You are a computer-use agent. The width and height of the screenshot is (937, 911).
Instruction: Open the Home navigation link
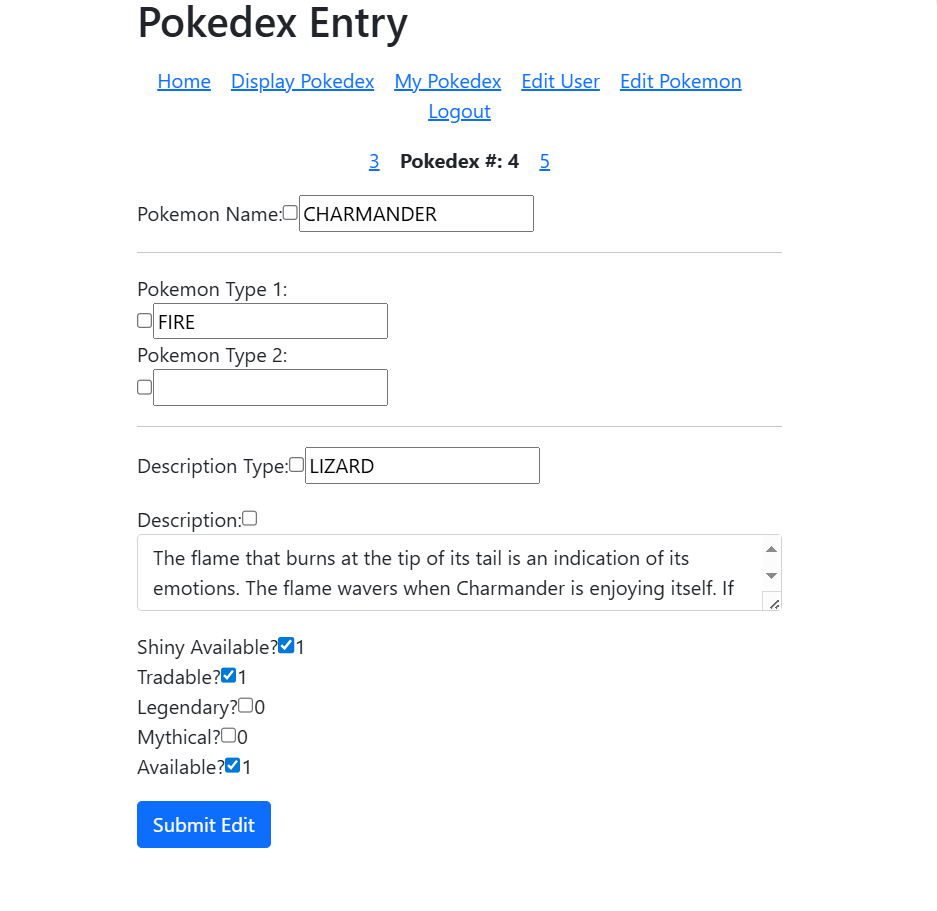(184, 82)
